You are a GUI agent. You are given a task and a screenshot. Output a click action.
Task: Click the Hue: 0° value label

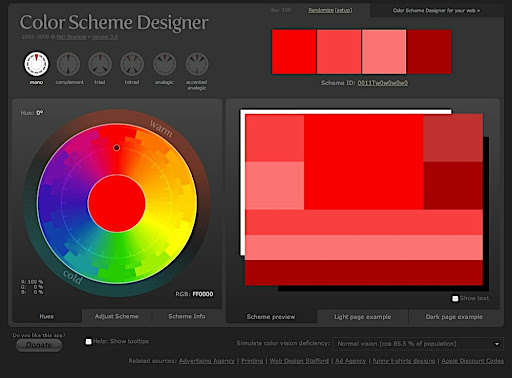(x=32, y=113)
